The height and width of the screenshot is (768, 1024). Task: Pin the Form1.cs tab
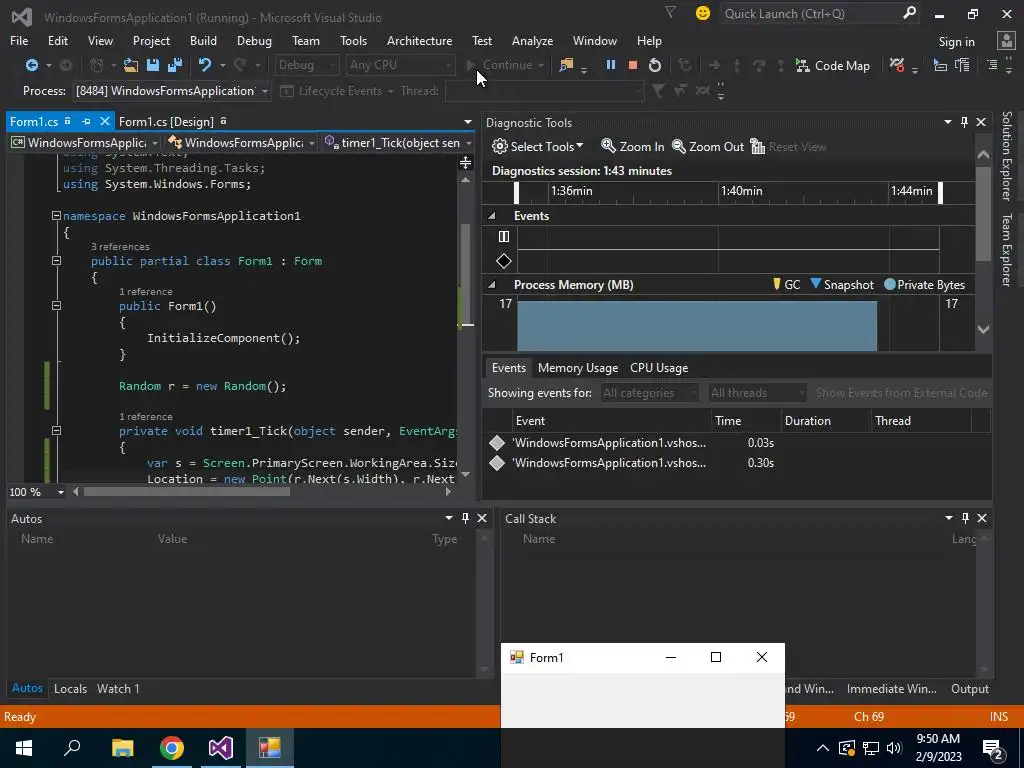[x=86, y=121]
